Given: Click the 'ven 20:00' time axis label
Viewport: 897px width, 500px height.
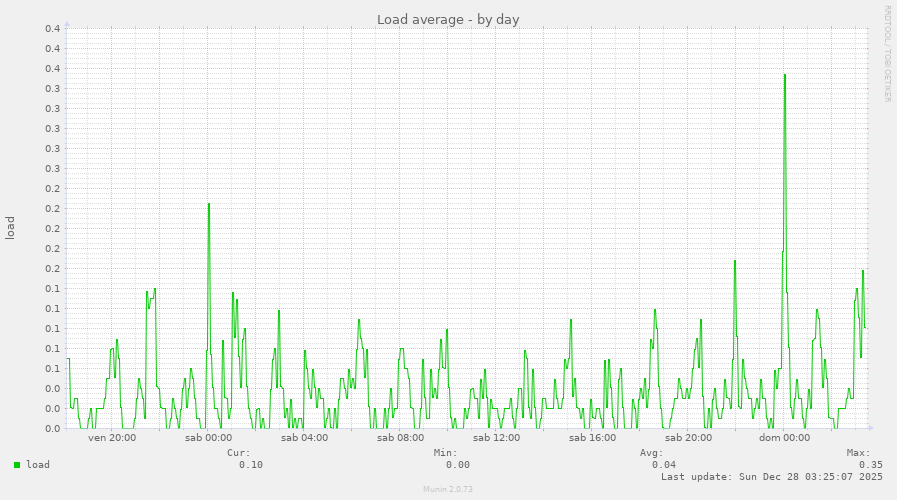Looking at the screenshot, I should click(x=112, y=438).
